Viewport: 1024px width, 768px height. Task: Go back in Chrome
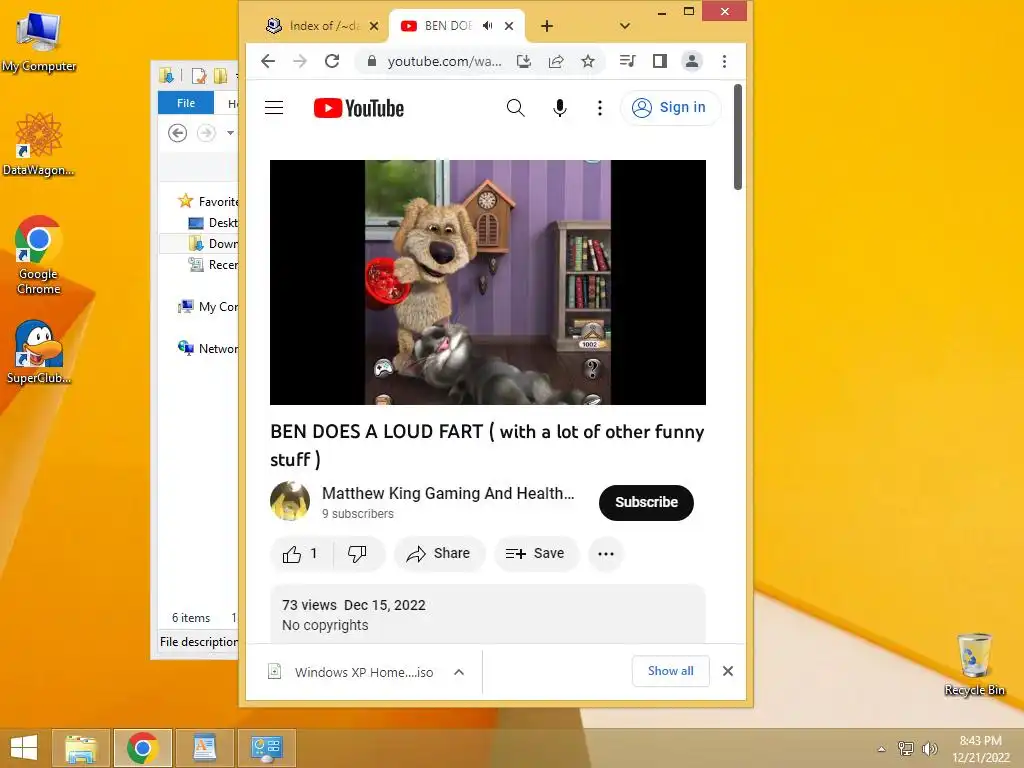268,61
